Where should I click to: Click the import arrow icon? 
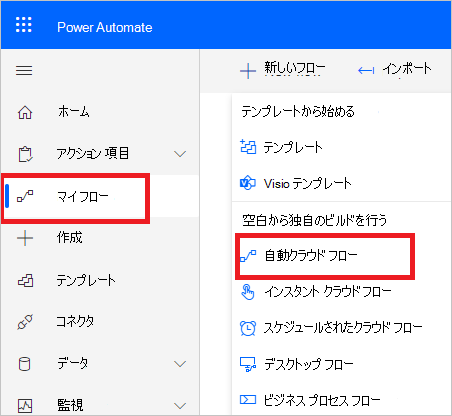366,70
